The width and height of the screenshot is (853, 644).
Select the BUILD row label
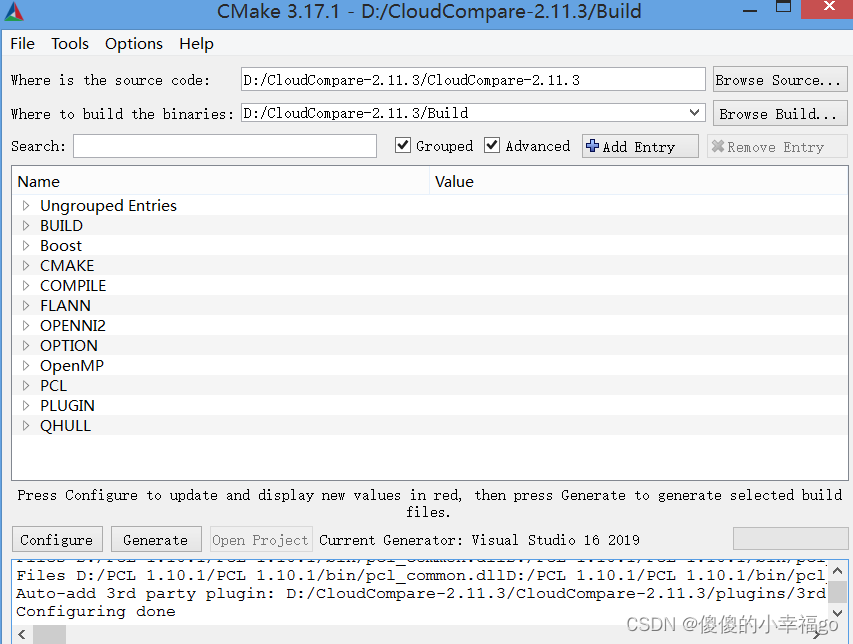coord(61,226)
